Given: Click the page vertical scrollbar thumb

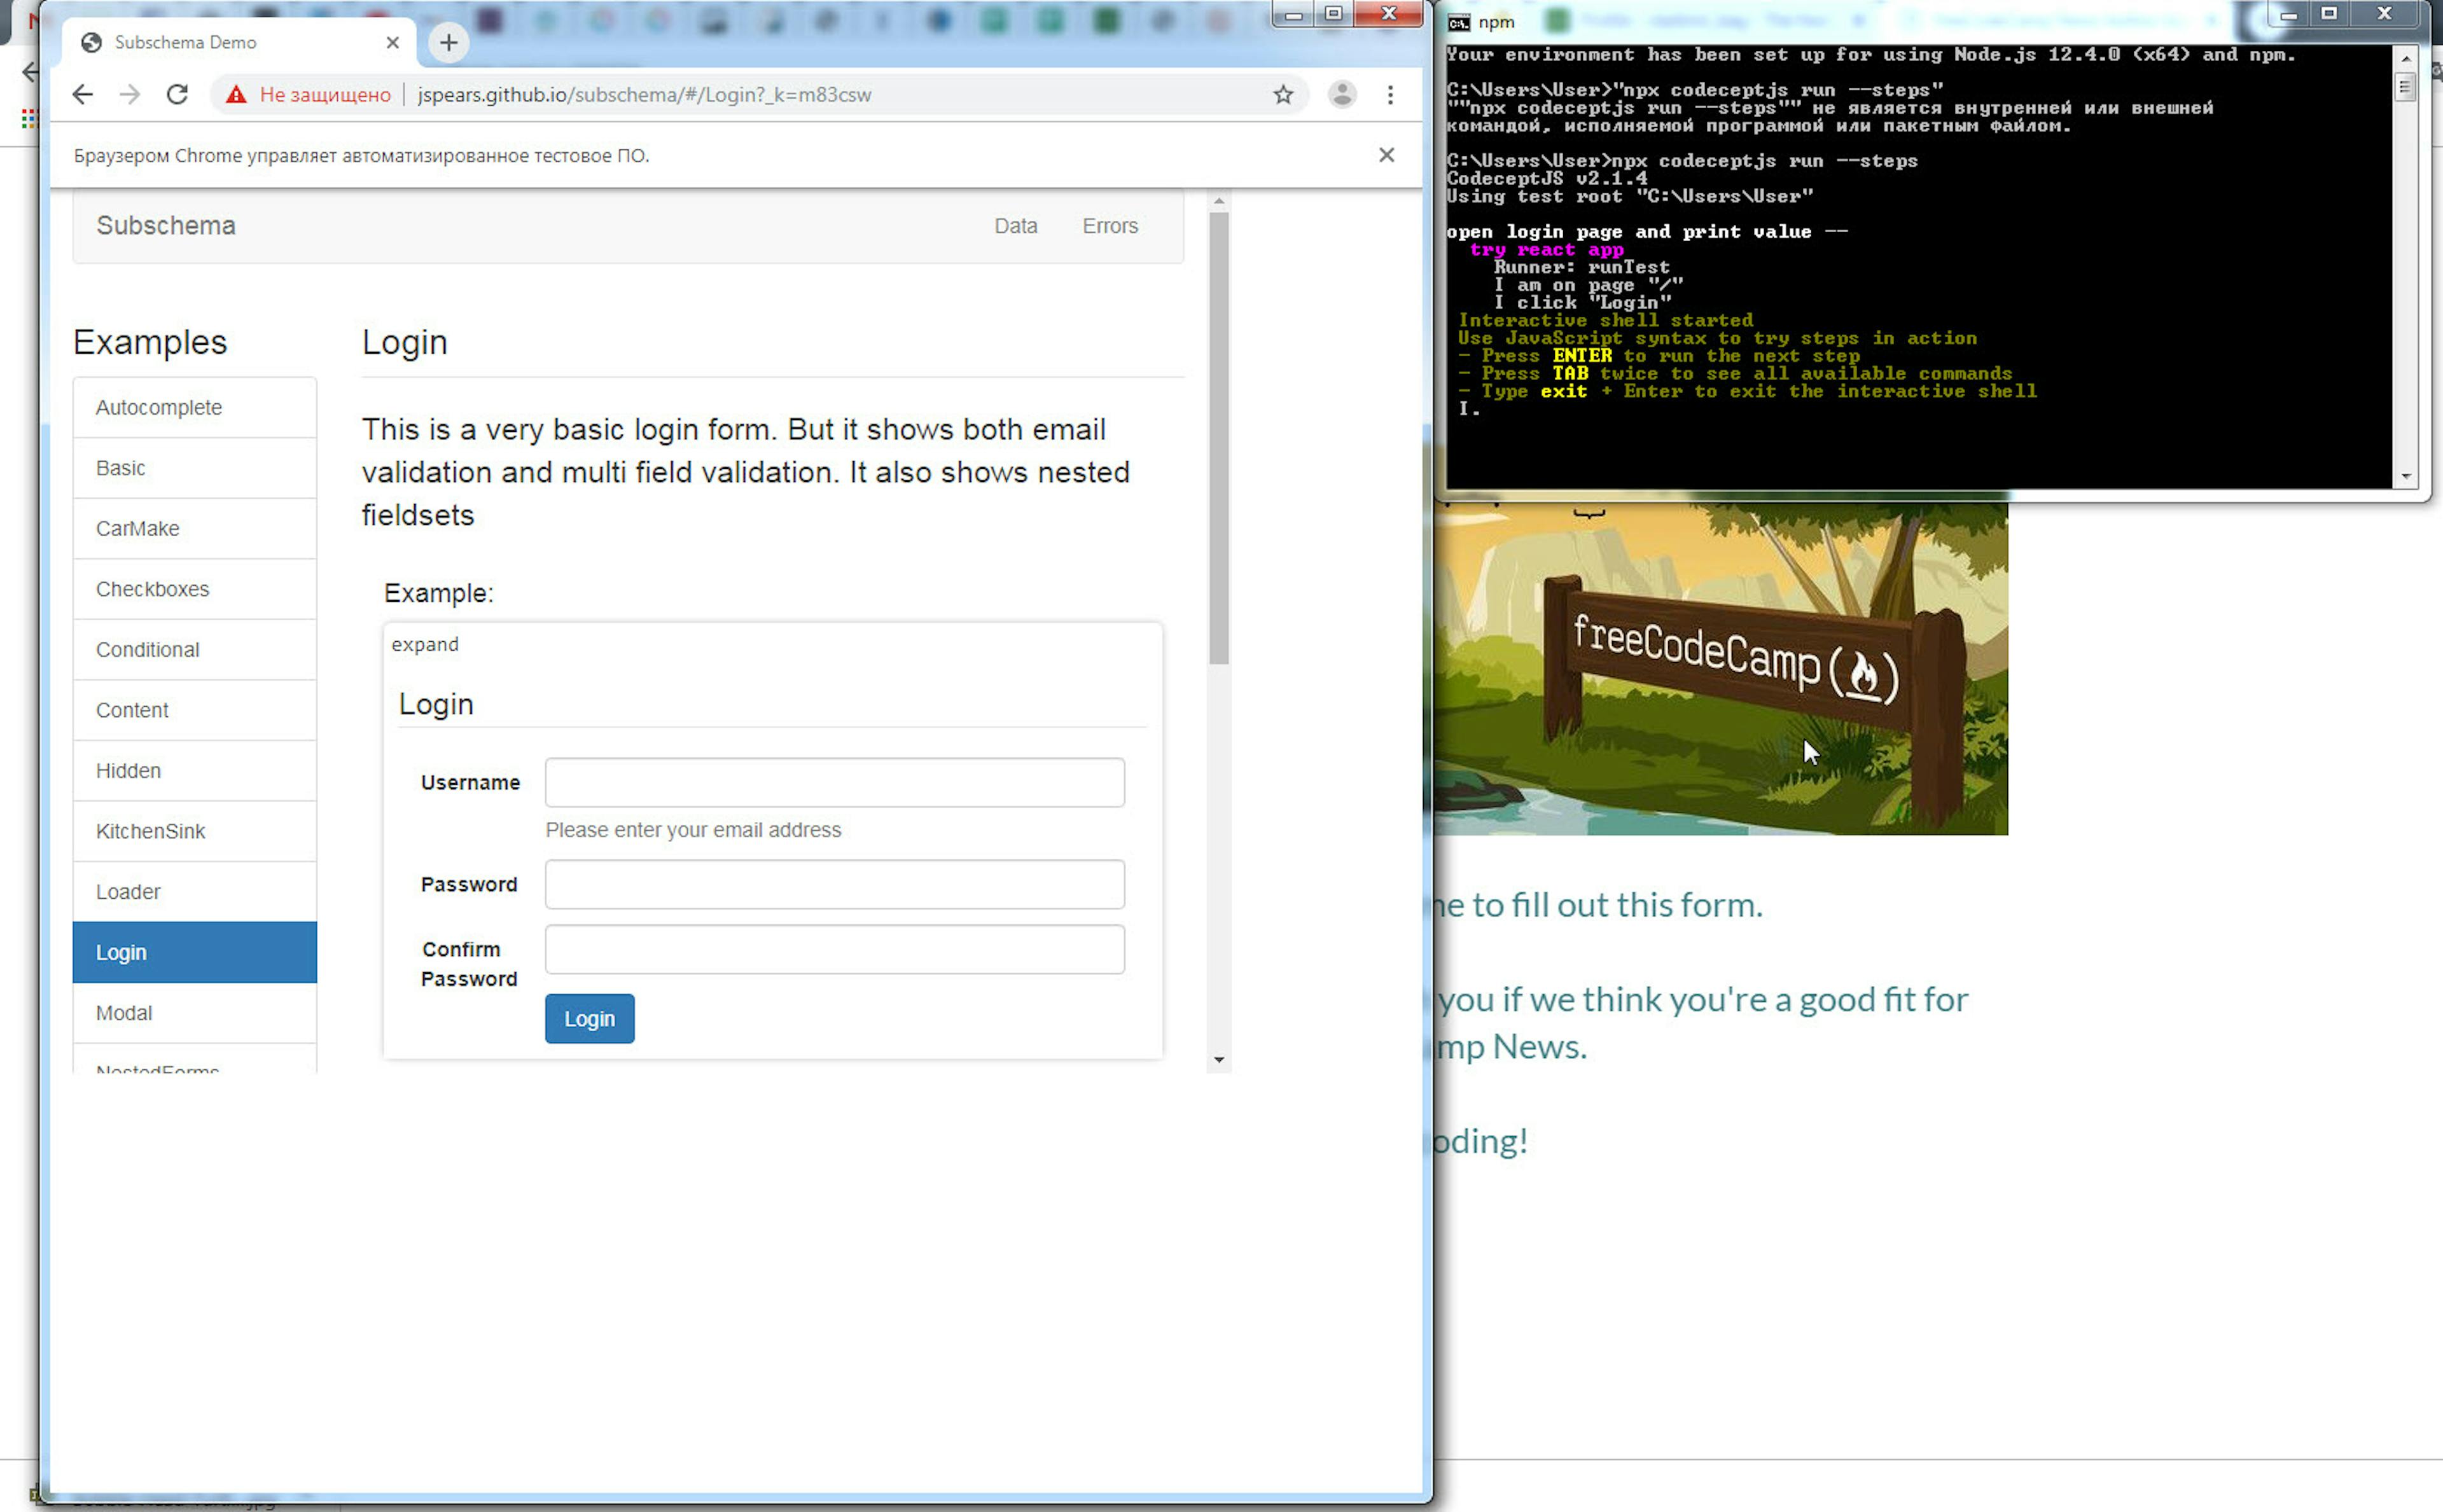Looking at the screenshot, I should (1218, 438).
